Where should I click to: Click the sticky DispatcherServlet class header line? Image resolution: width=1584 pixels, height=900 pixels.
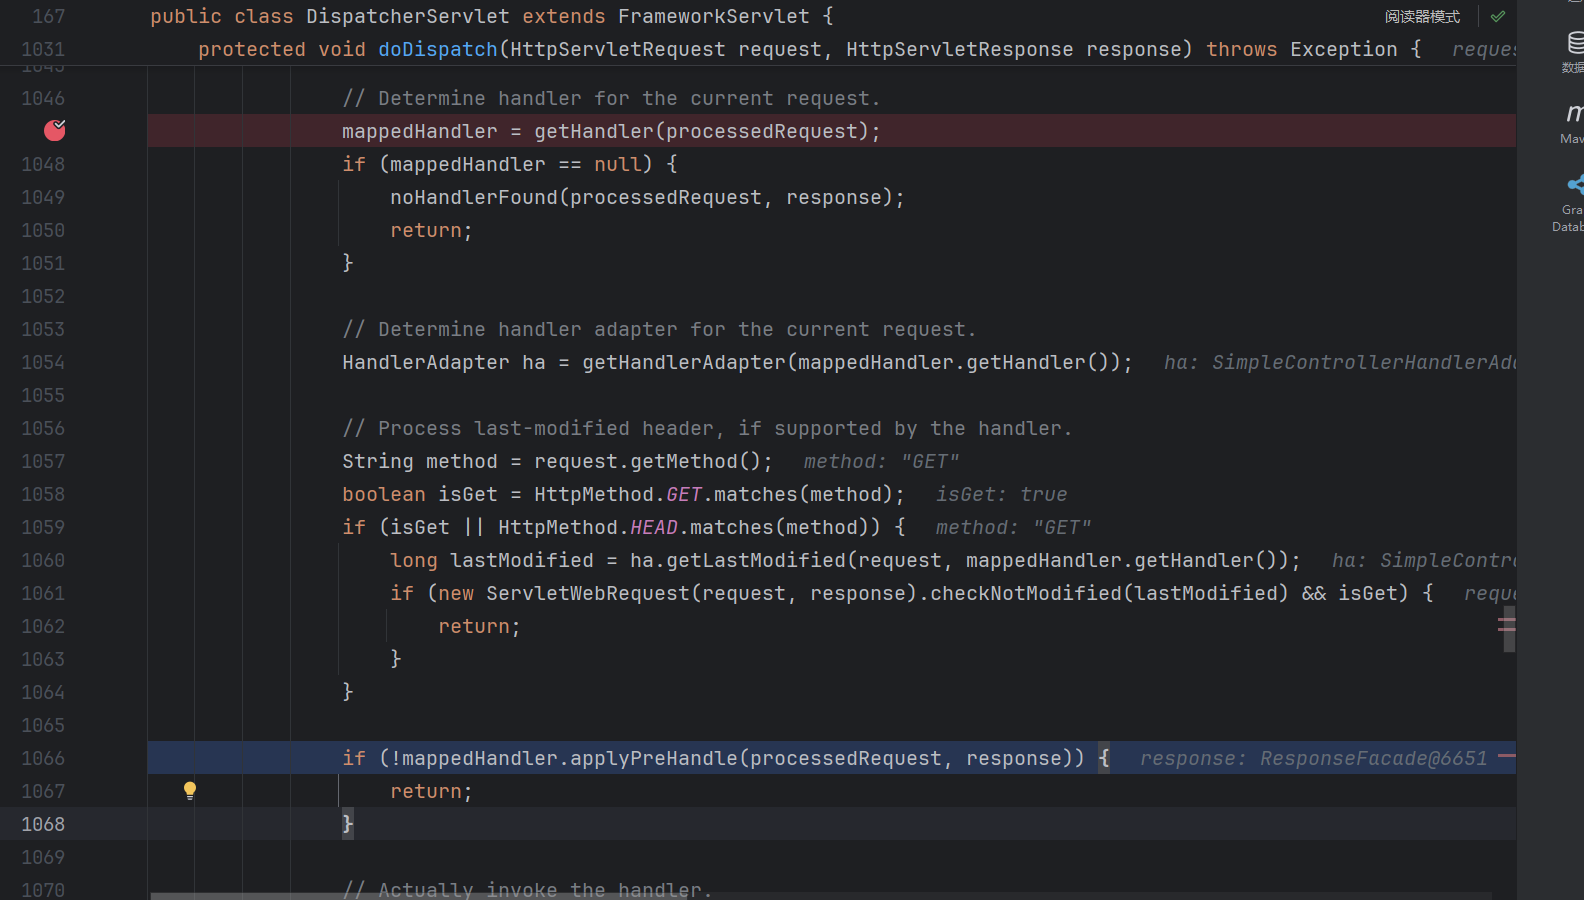(x=490, y=17)
